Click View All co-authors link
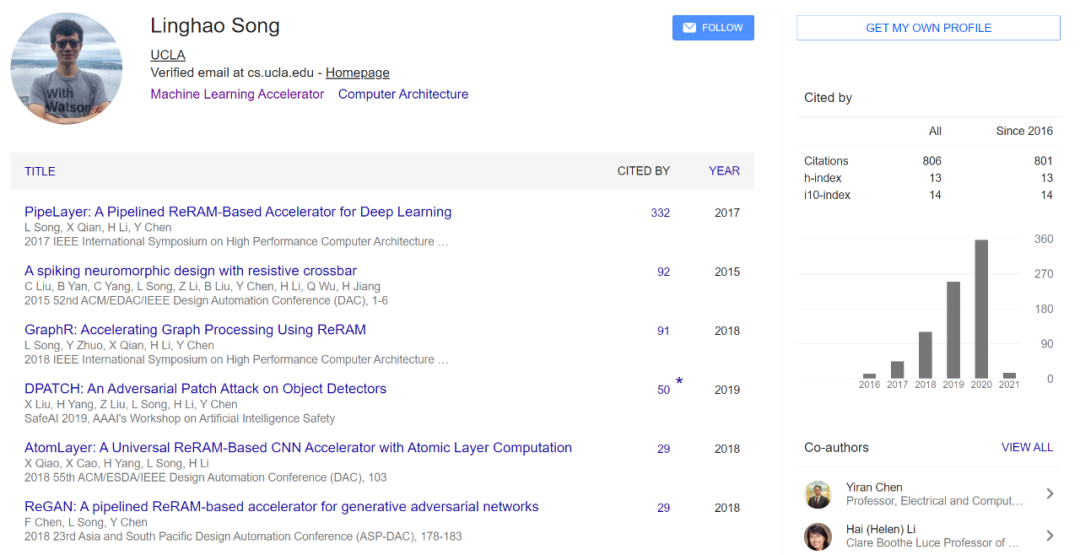Screen dimensions: 1080x555 tap(1027, 447)
